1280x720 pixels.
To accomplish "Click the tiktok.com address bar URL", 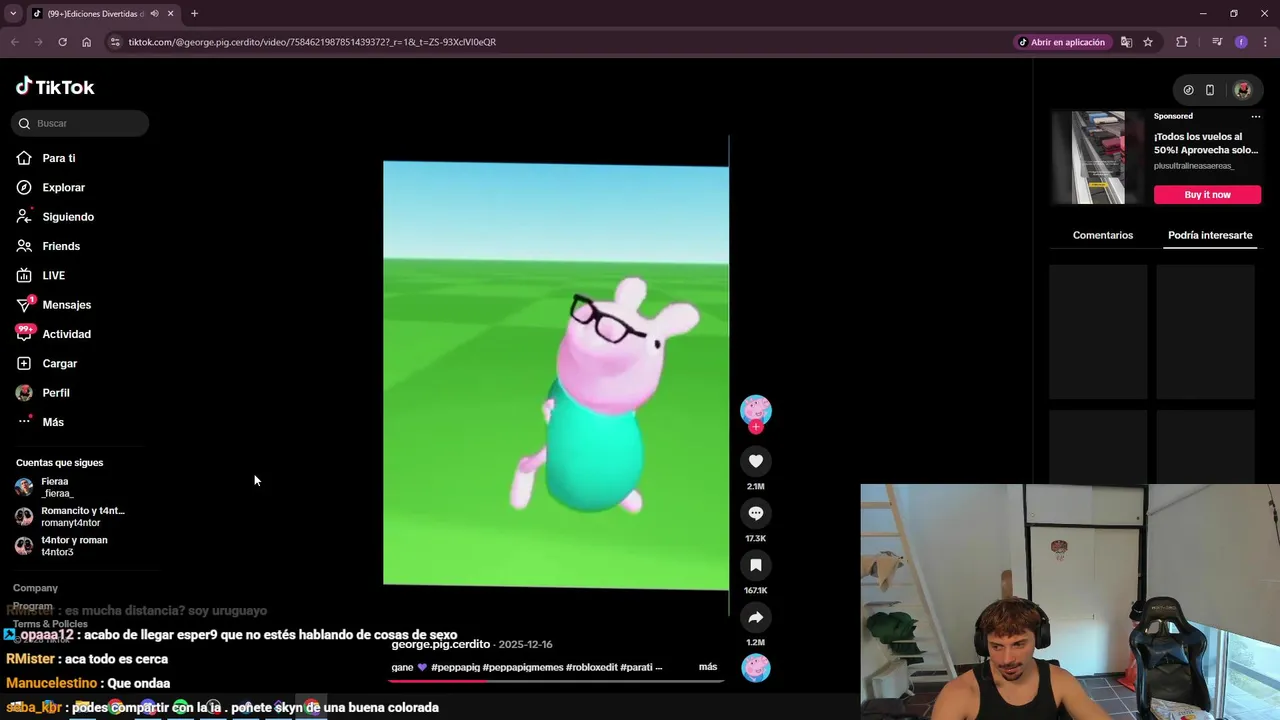I will tap(312, 42).
